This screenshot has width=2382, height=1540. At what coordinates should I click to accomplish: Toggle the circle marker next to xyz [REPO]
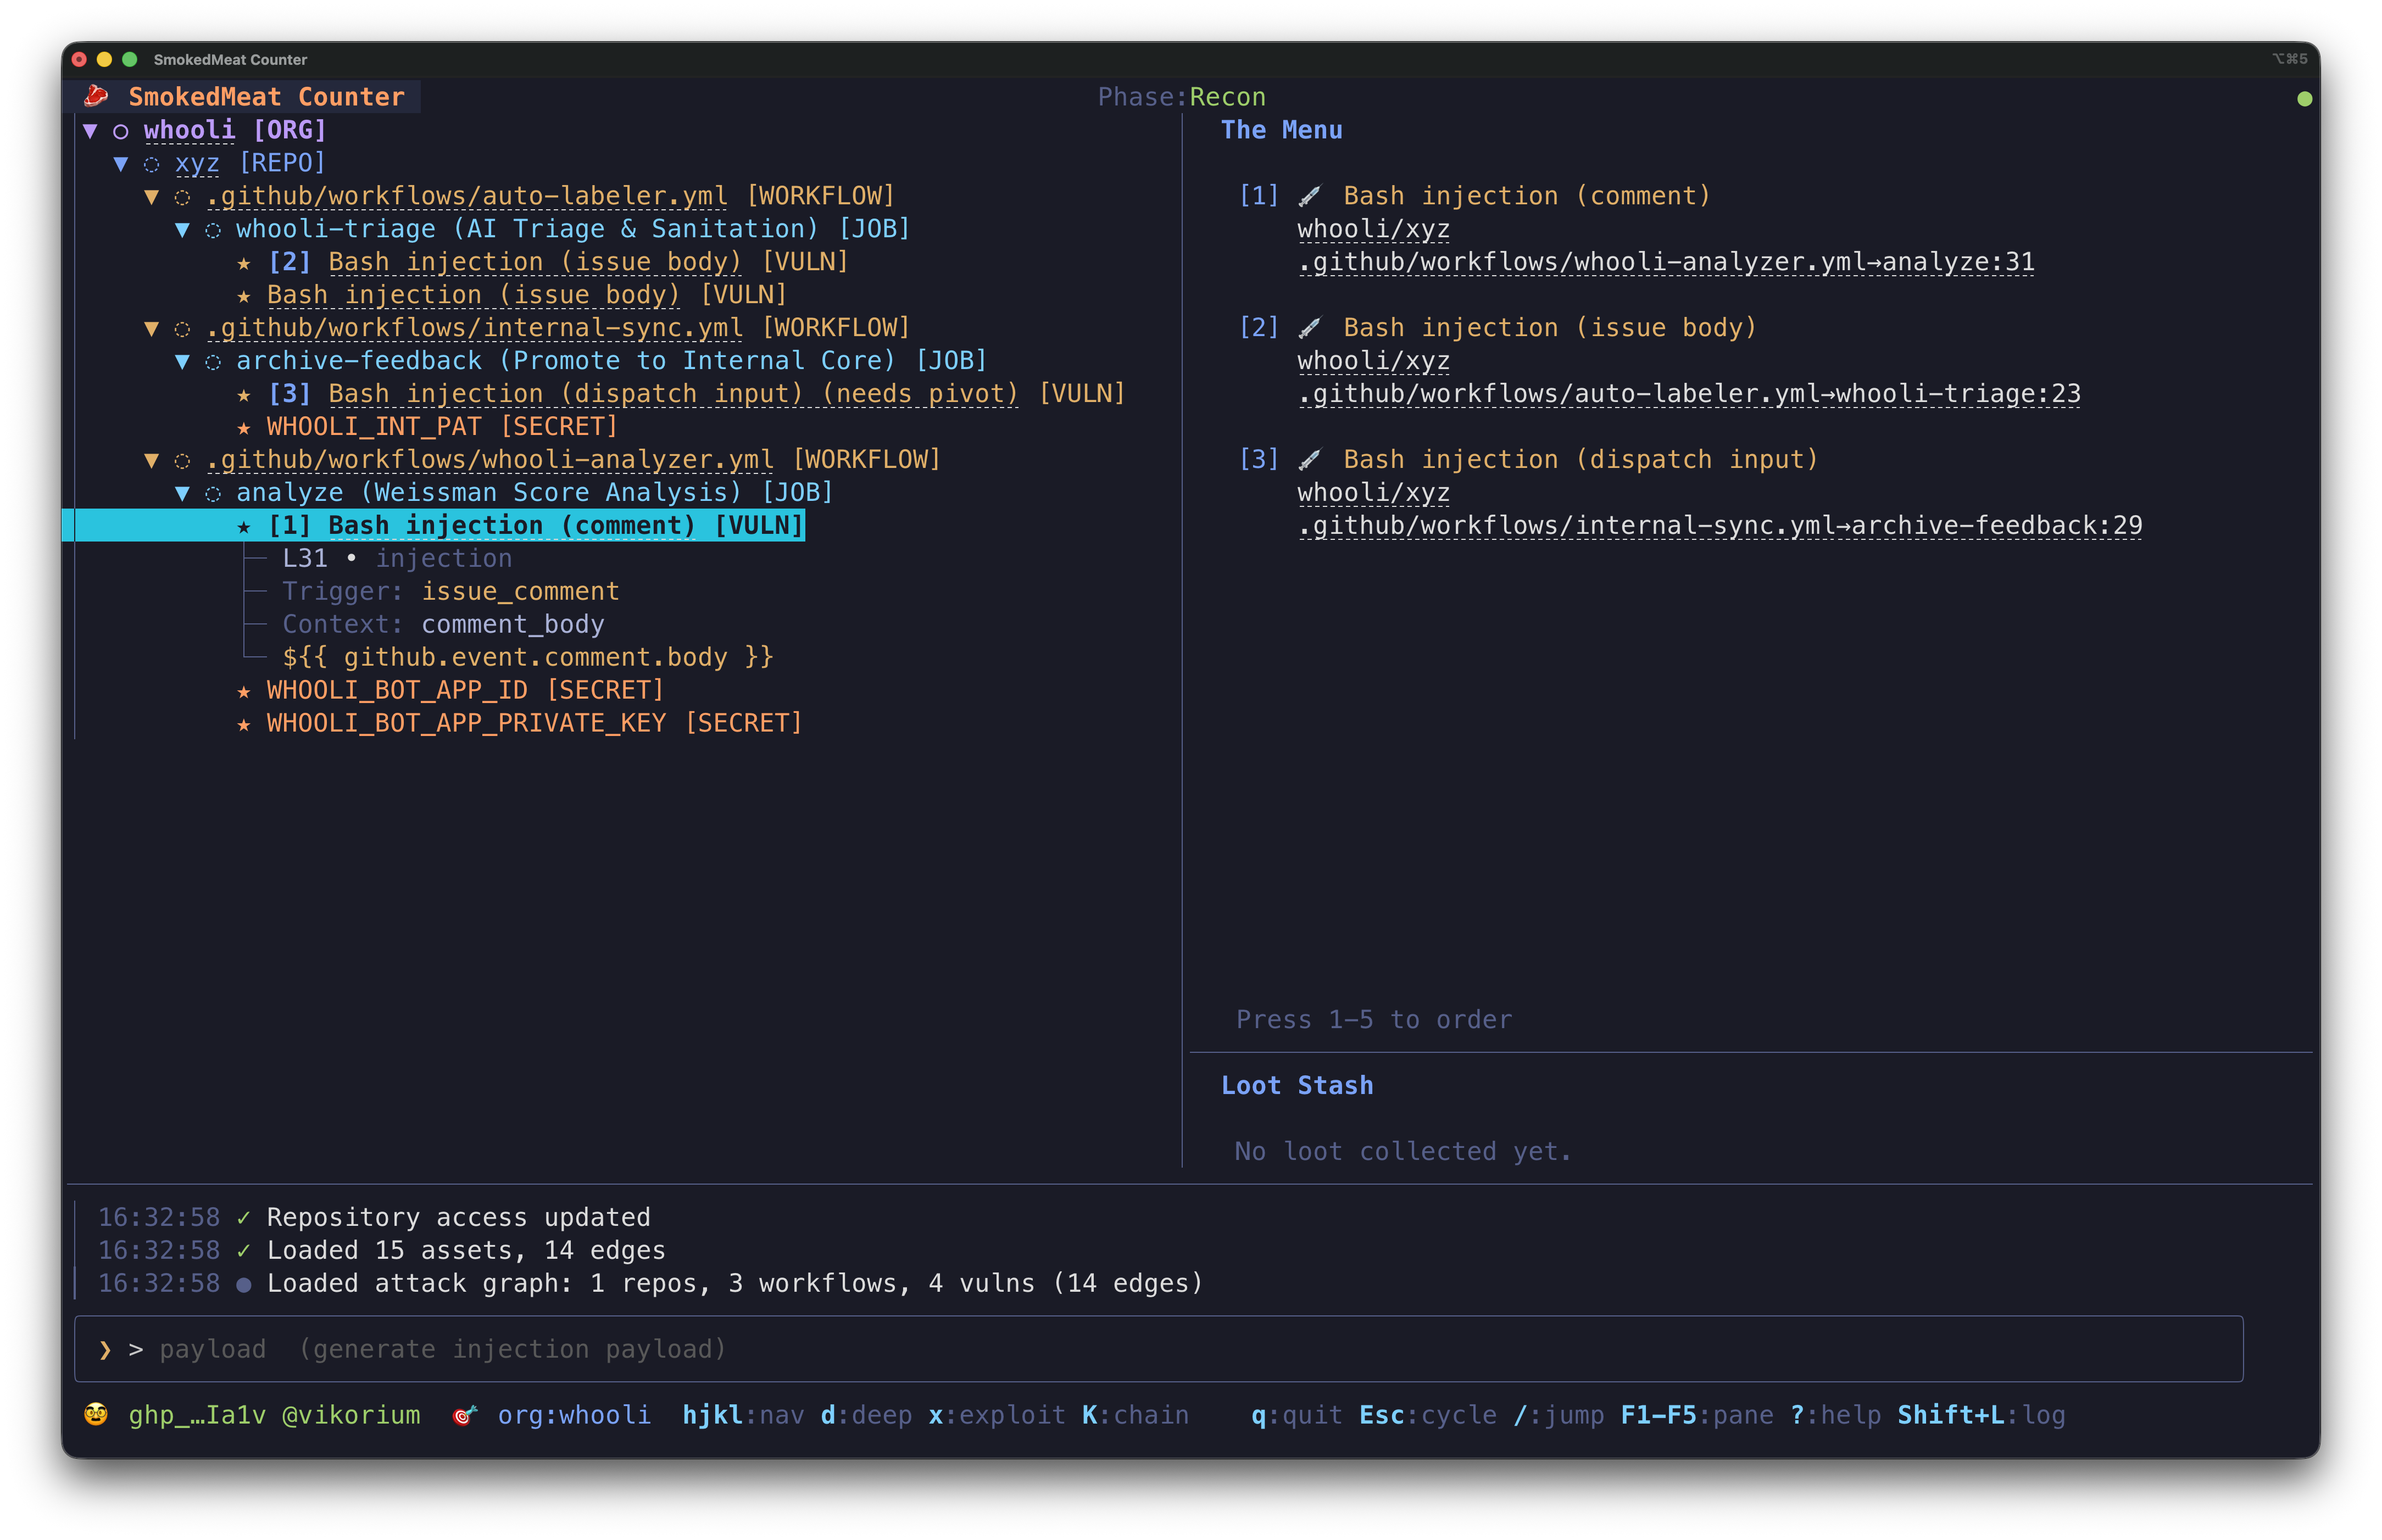click(x=151, y=163)
